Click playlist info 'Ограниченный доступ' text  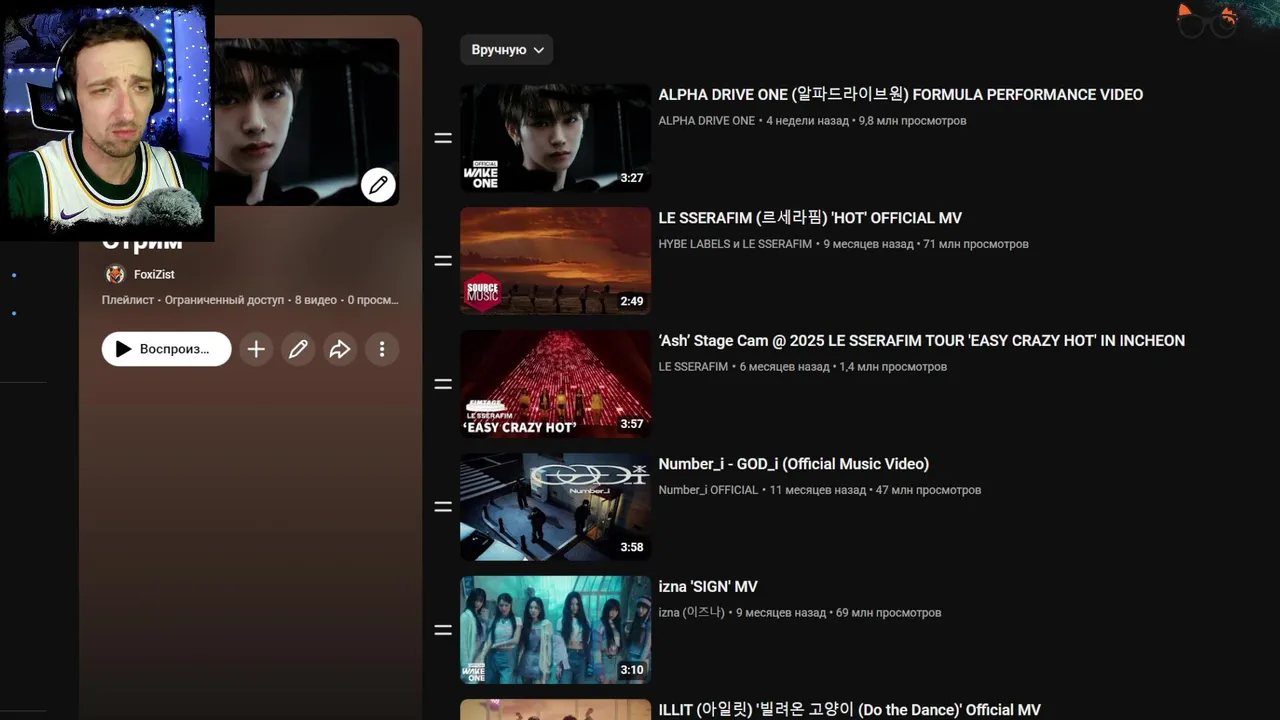coord(224,300)
